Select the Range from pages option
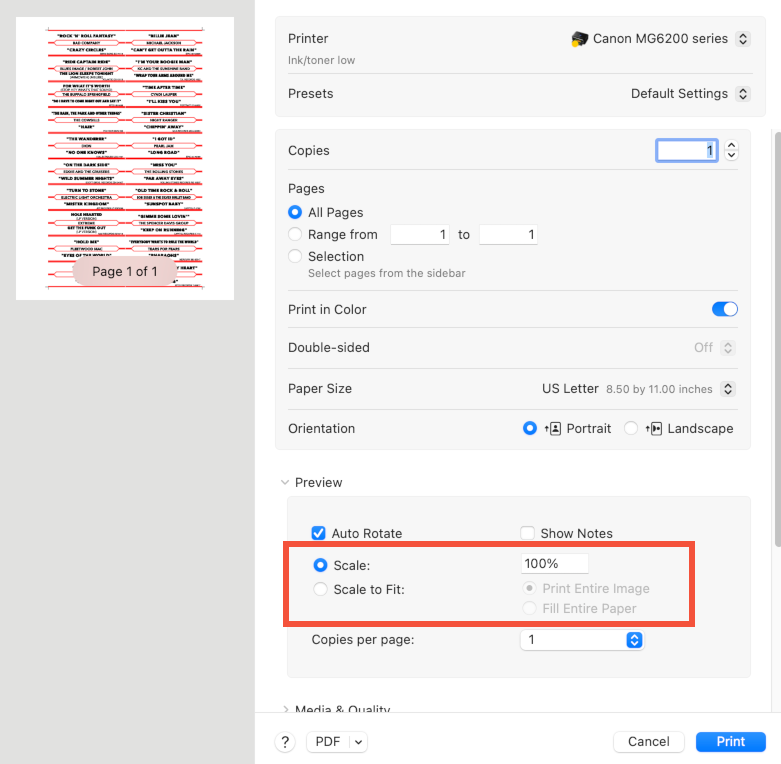Viewport: 781px width, 764px height. 295,234
